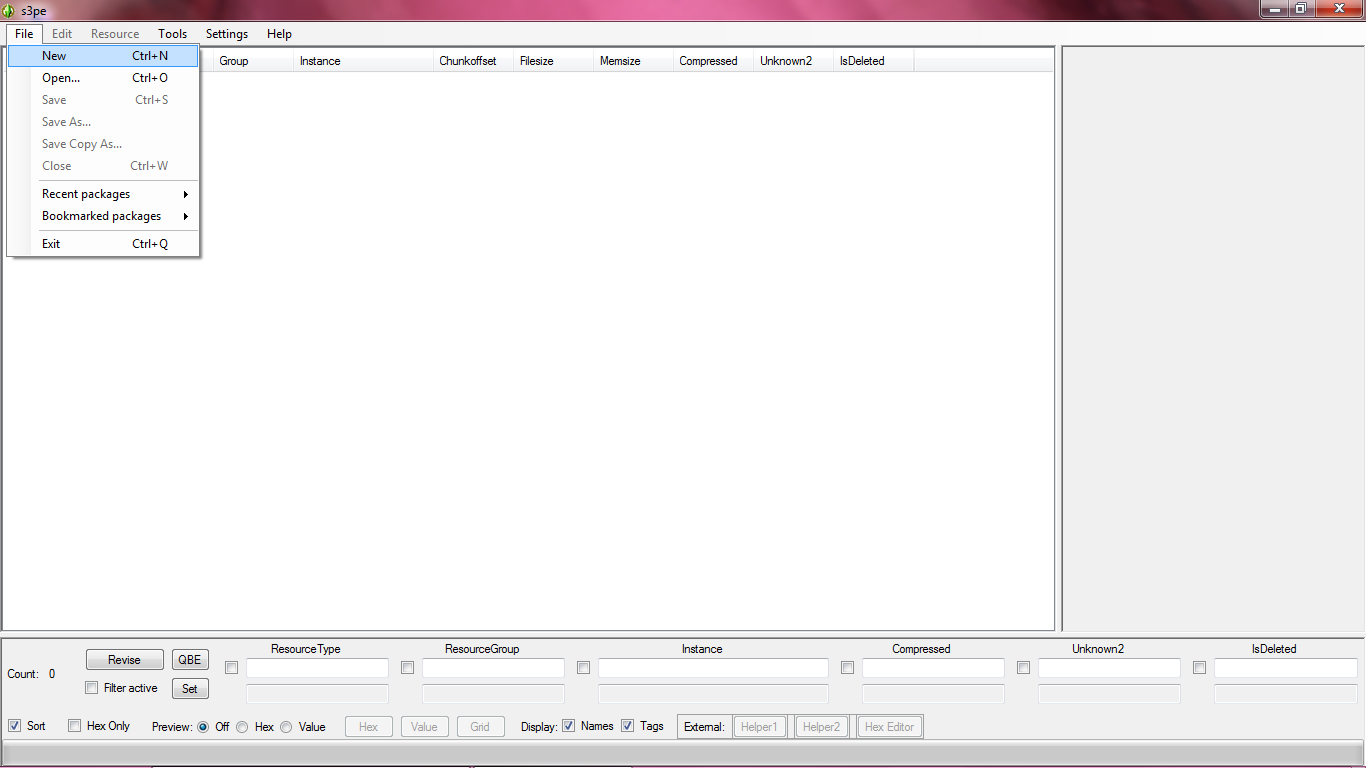The image size is (1366, 768).
Task: Select Open... from the File menu
Action: (61, 77)
